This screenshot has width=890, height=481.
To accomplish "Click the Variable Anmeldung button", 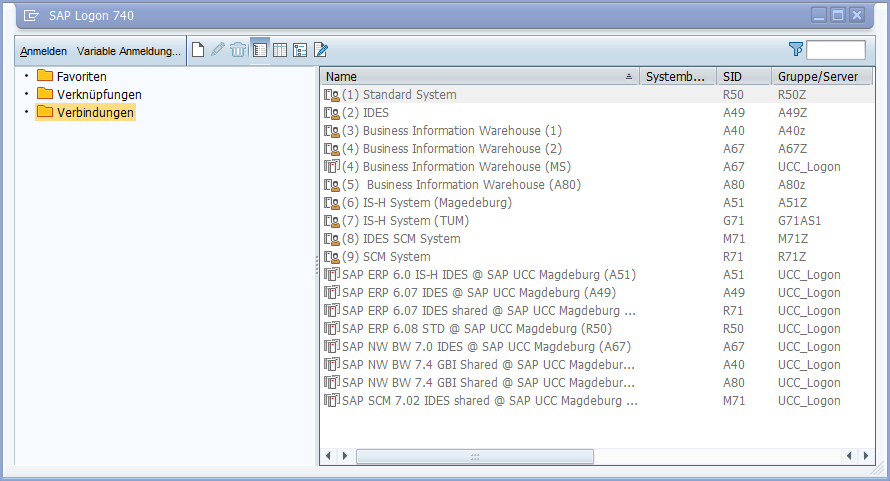I will [129, 51].
